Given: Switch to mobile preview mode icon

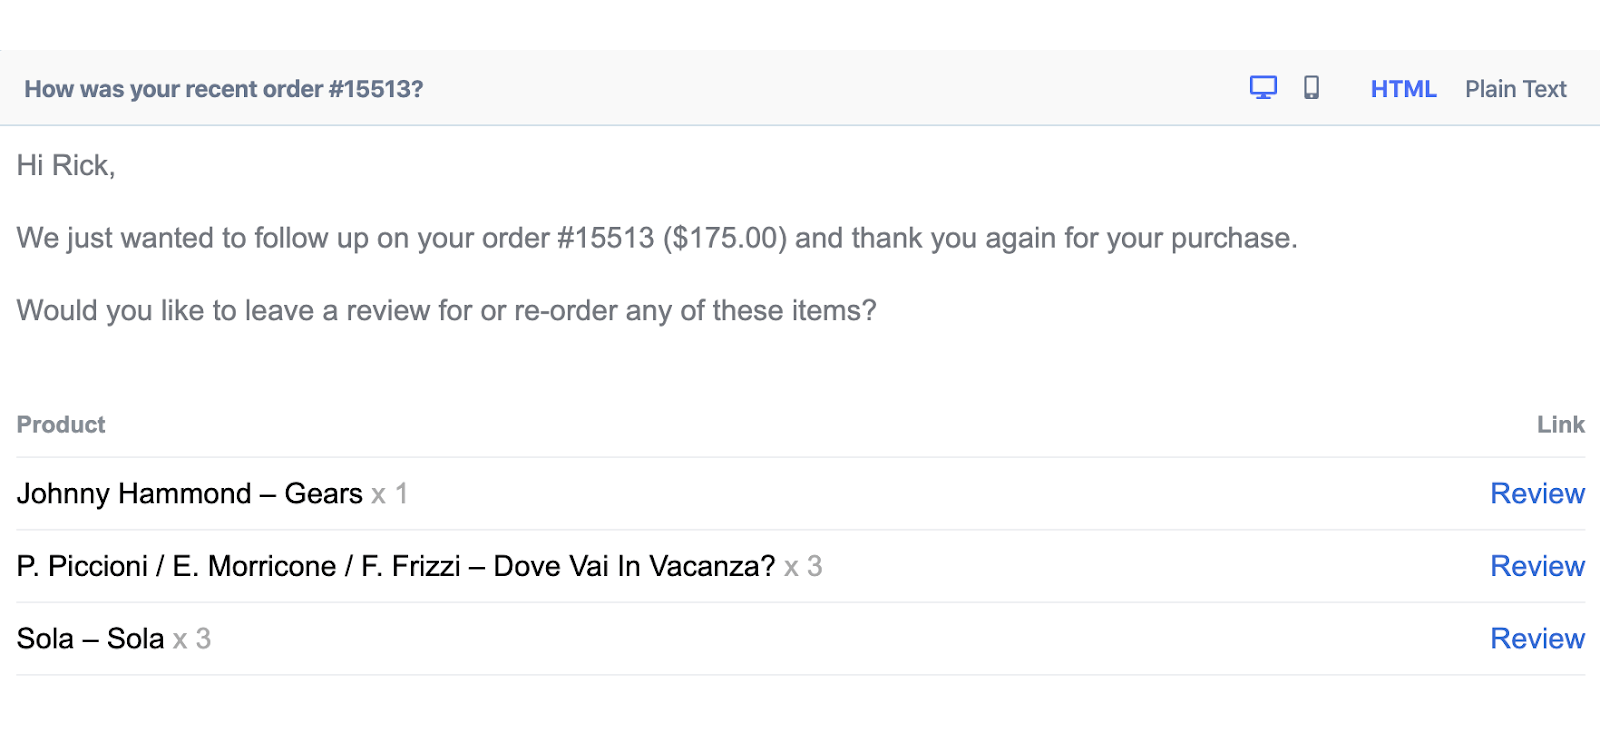Looking at the screenshot, I should pyautogui.click(x=1311, y=88).
